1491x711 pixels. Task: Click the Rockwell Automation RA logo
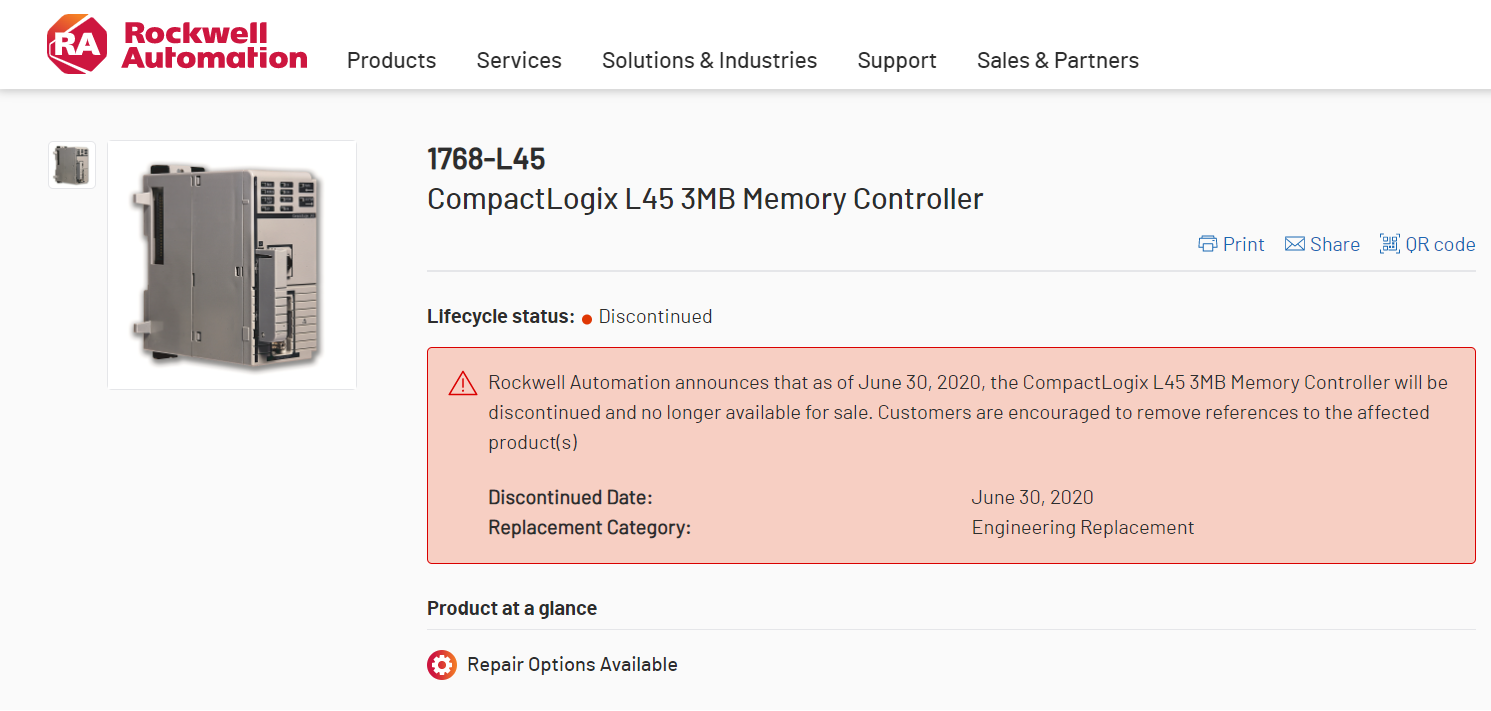76,45
